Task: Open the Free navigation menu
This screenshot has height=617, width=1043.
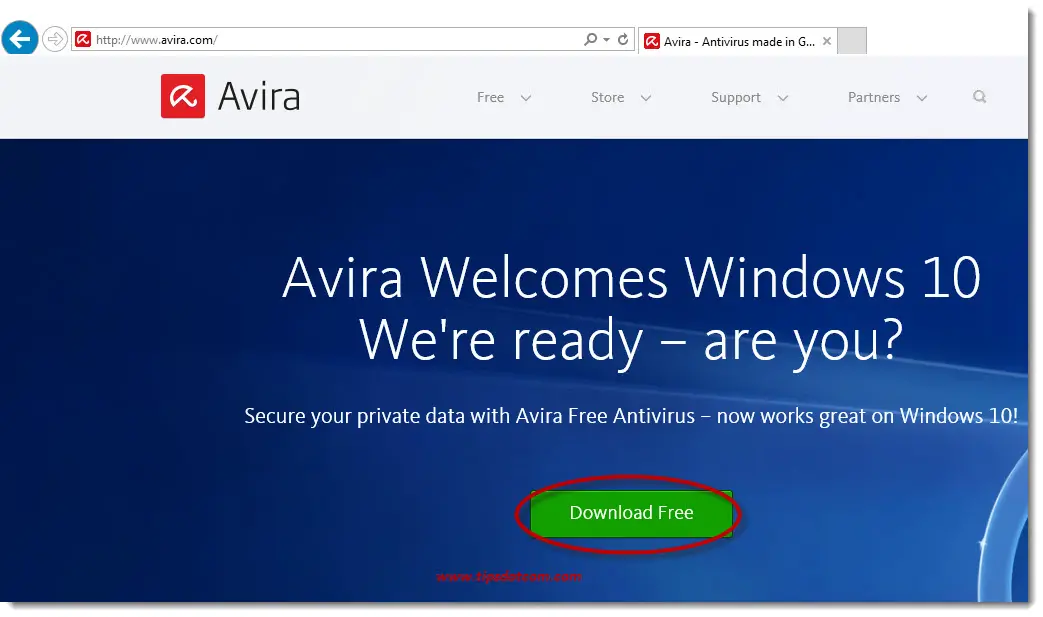Action: [x=490, y=97]
